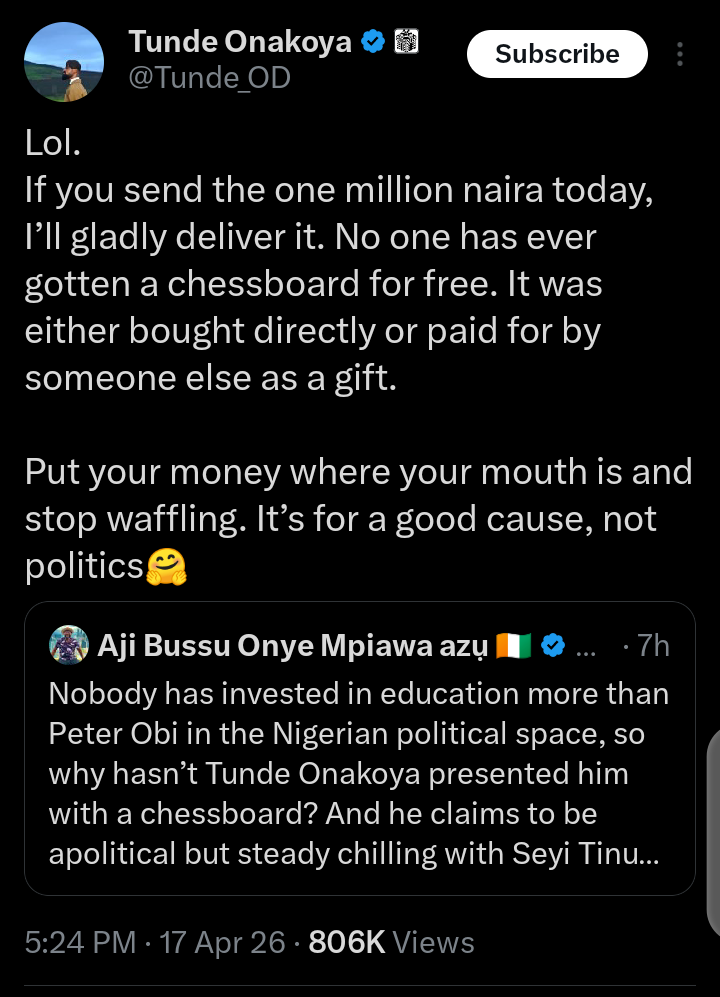Screen dimensions: 720x997
Task: Click the hugging face emoji after 'politics'
Action: 166,567
